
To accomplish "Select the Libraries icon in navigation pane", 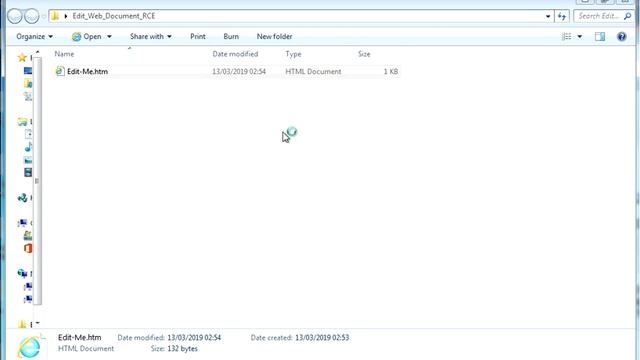I will [22, 122].
